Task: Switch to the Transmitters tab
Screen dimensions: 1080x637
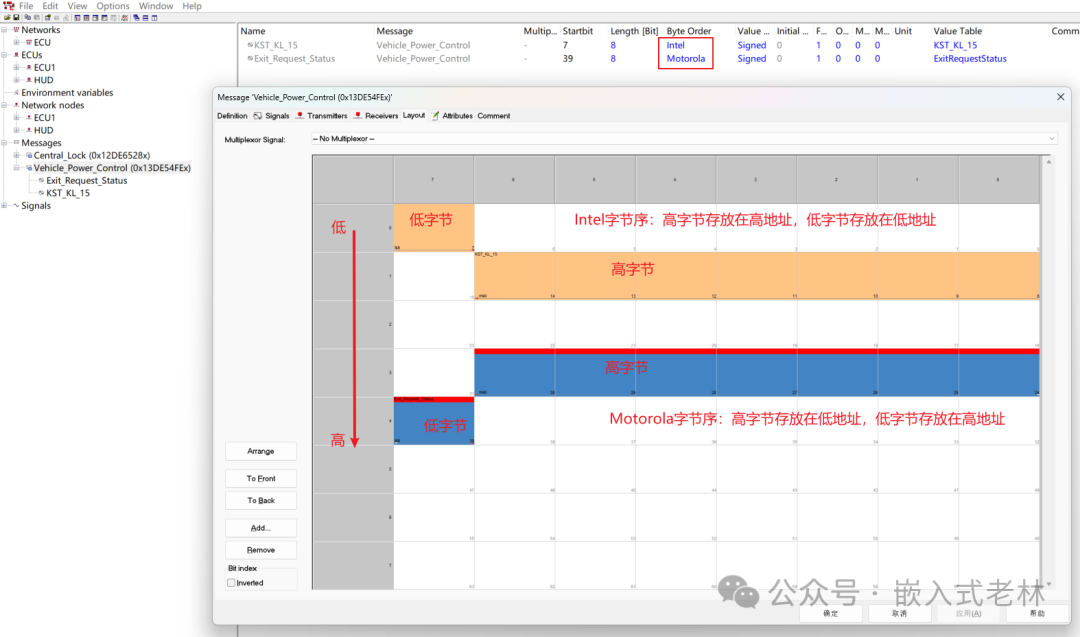Action: pyautogui.click(x=321, y=116)
